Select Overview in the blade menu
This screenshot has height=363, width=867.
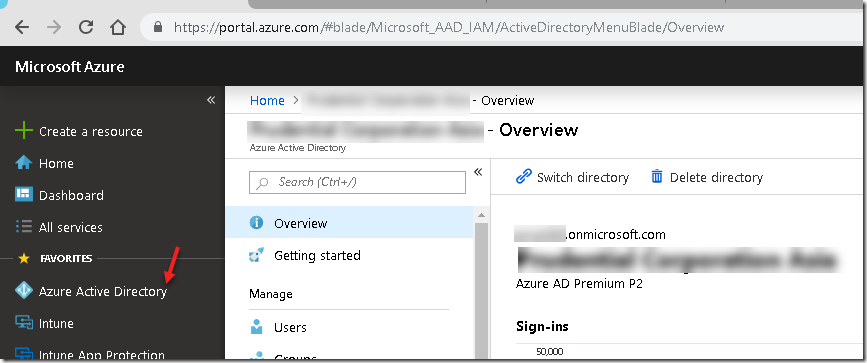pyautogui.click(x=349, y=222)
